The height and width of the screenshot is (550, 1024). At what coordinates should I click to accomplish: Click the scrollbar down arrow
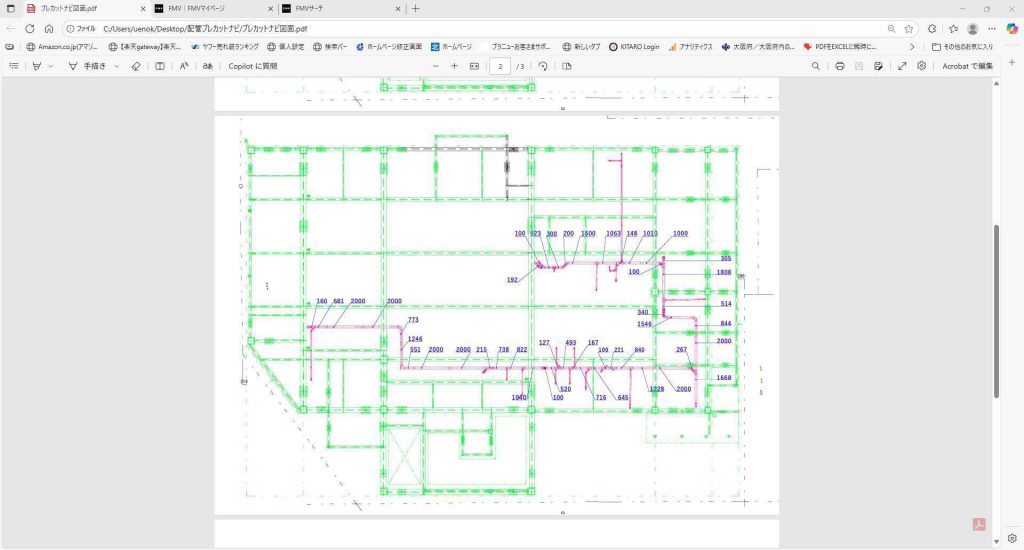click(x=996, y=542)
